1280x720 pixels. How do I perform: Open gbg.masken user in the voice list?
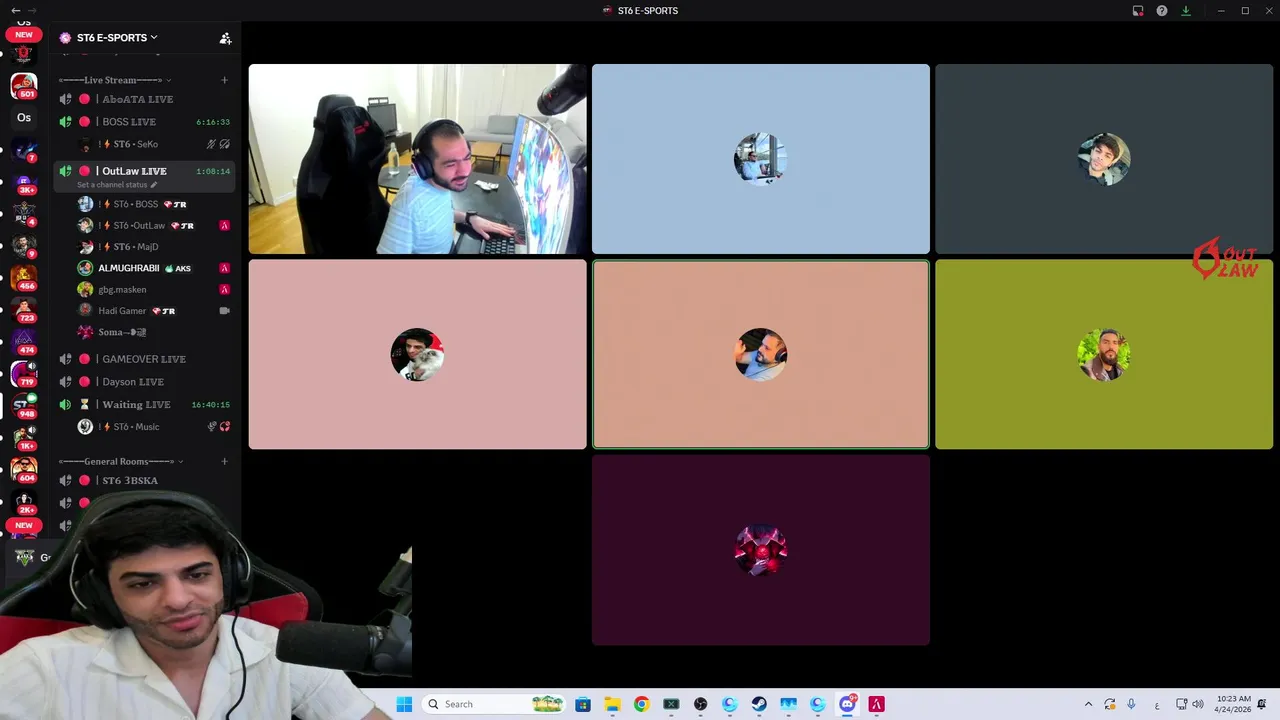click(x=155, y=290)
